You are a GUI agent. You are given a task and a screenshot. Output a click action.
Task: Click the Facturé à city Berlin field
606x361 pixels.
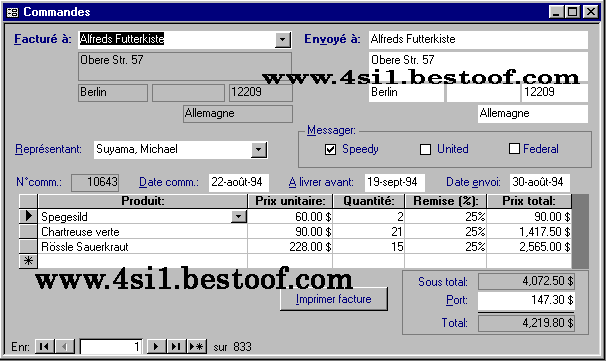tap(112, 93)
